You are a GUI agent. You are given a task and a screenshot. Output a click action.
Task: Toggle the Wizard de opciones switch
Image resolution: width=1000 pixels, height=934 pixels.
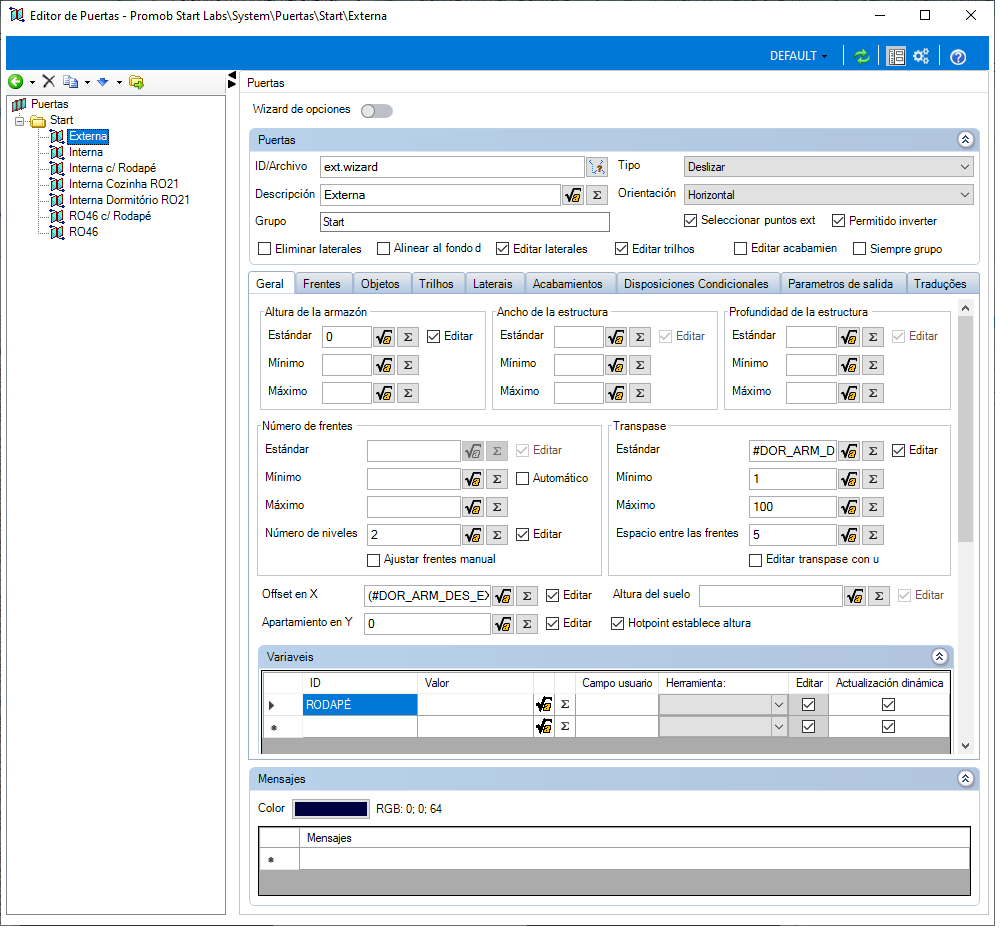click(376, 111)
